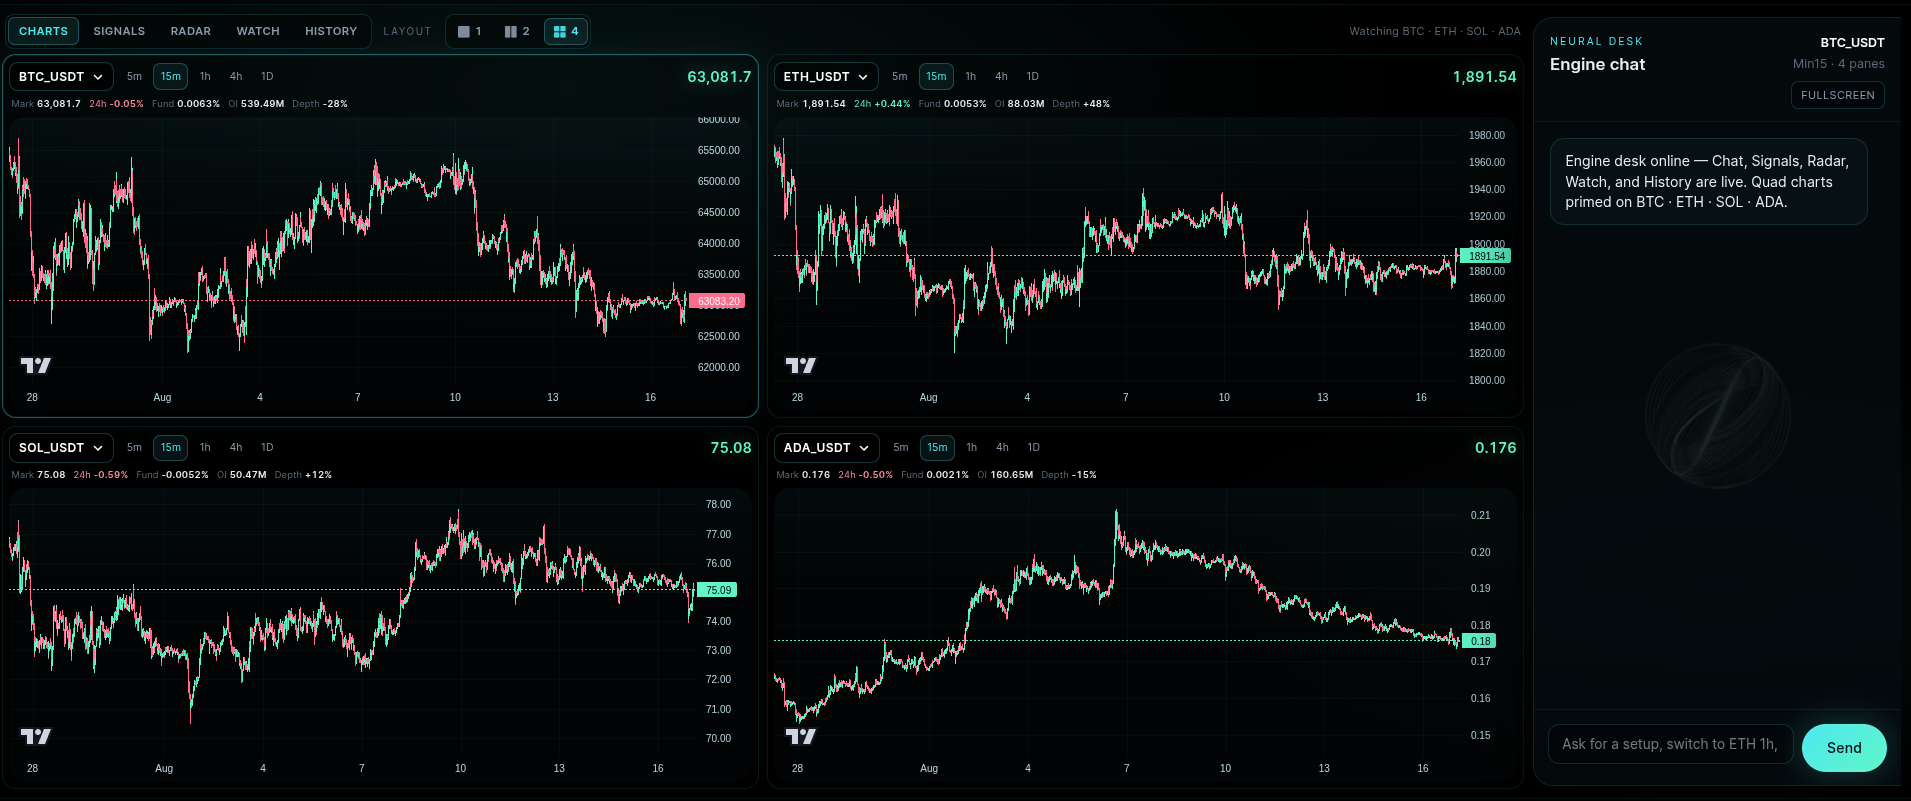Screen dimensions: 1911x801
Task: Set BTC chart to 1D timeframe
Action: click(267, 76)
